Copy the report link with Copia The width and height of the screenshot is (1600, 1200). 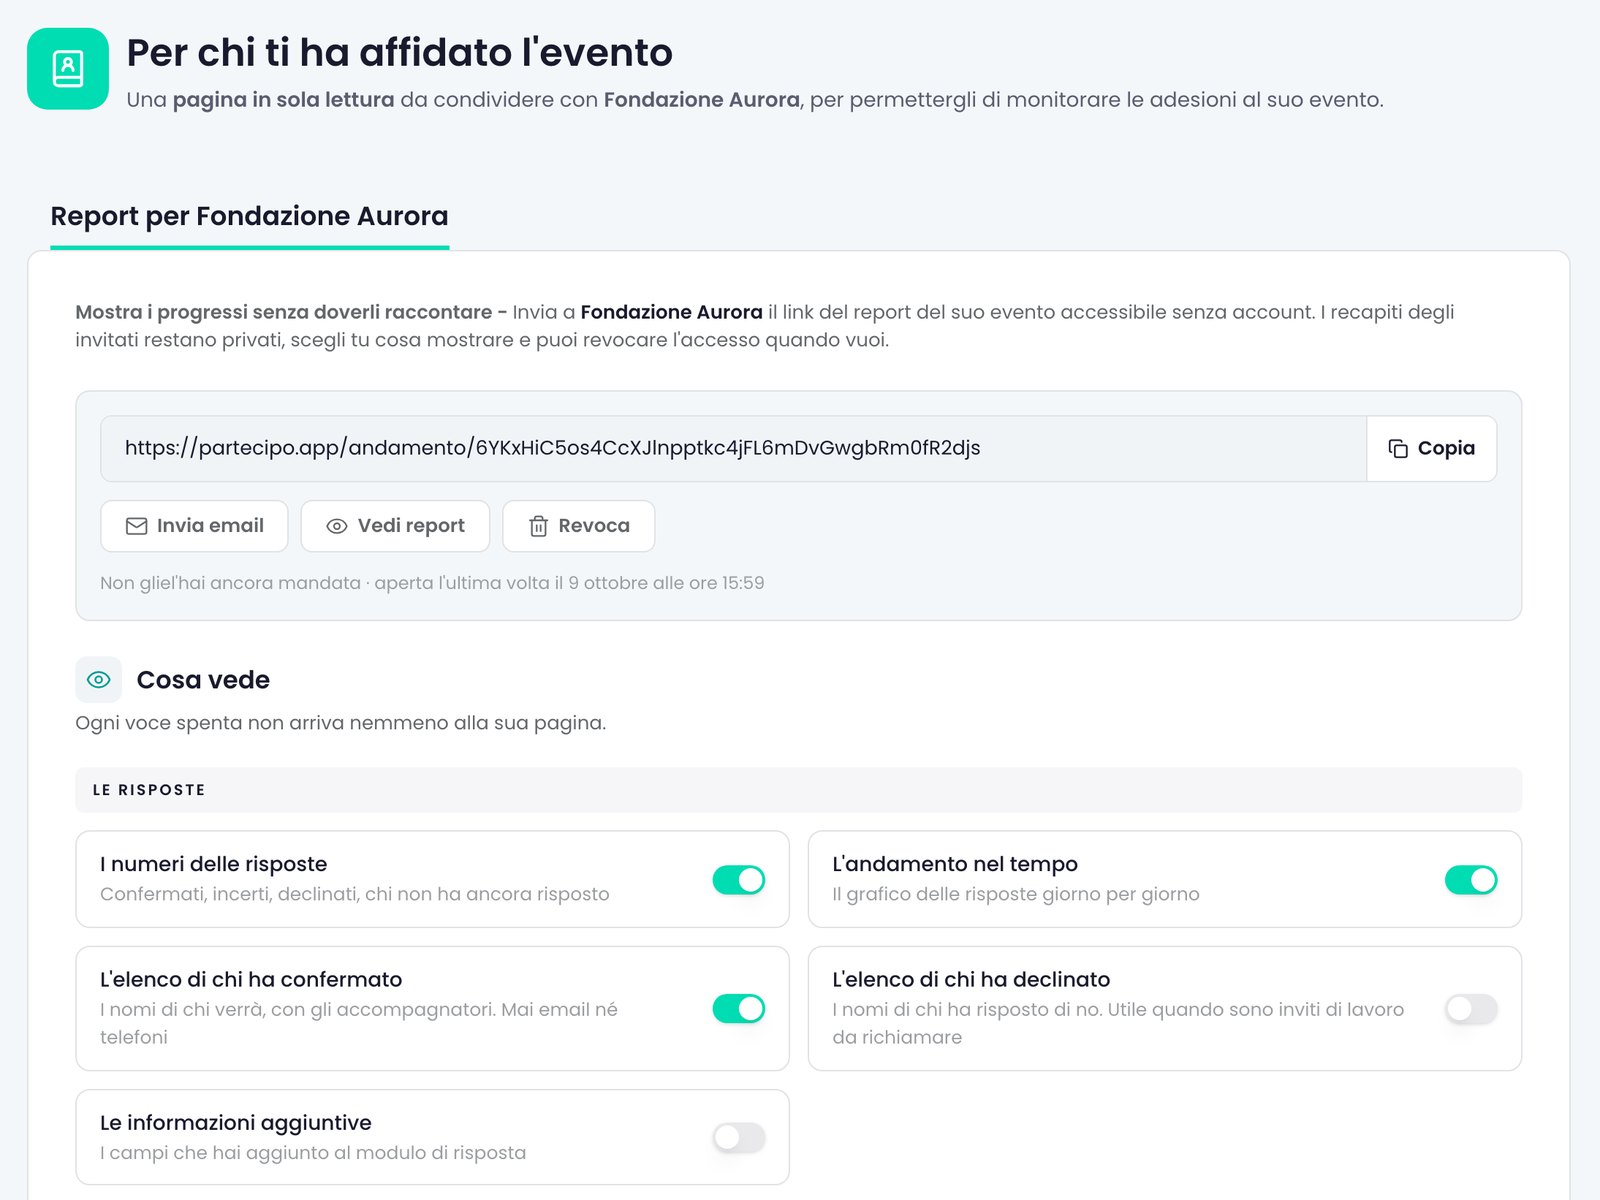pyautogui.click(x=1431, y=448)
